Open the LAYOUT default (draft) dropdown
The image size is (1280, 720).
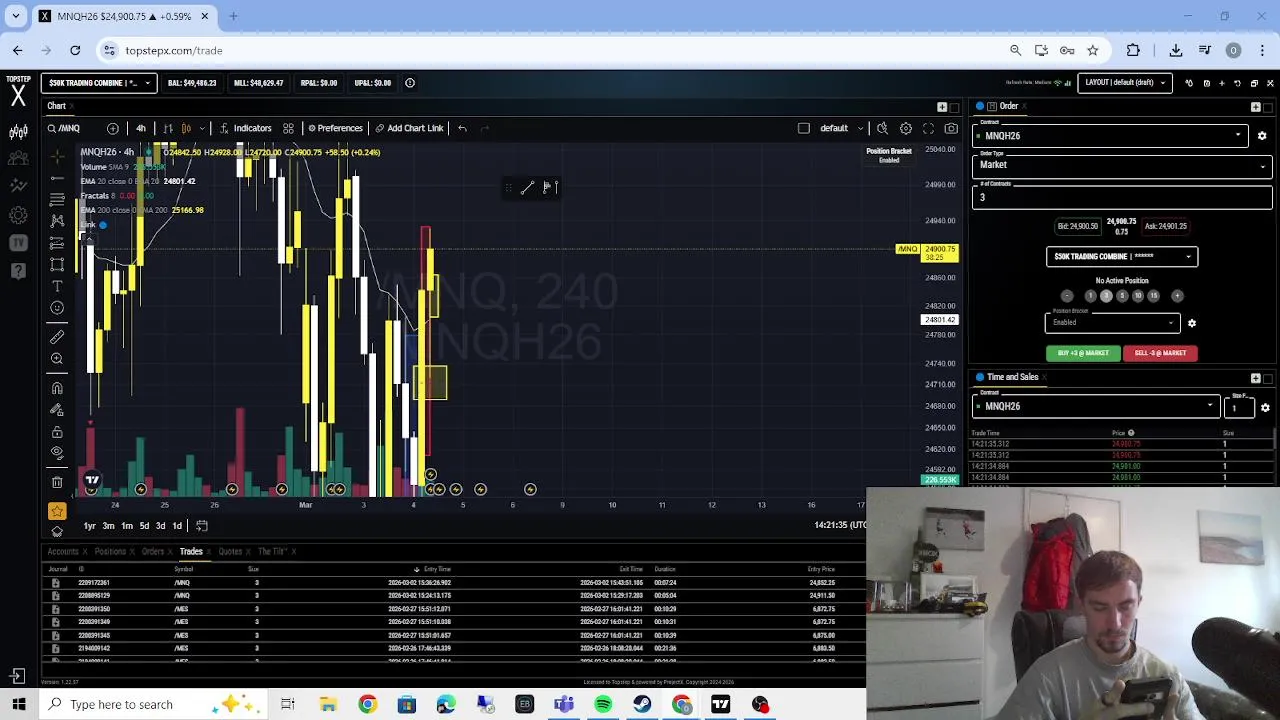[1125, 83]
